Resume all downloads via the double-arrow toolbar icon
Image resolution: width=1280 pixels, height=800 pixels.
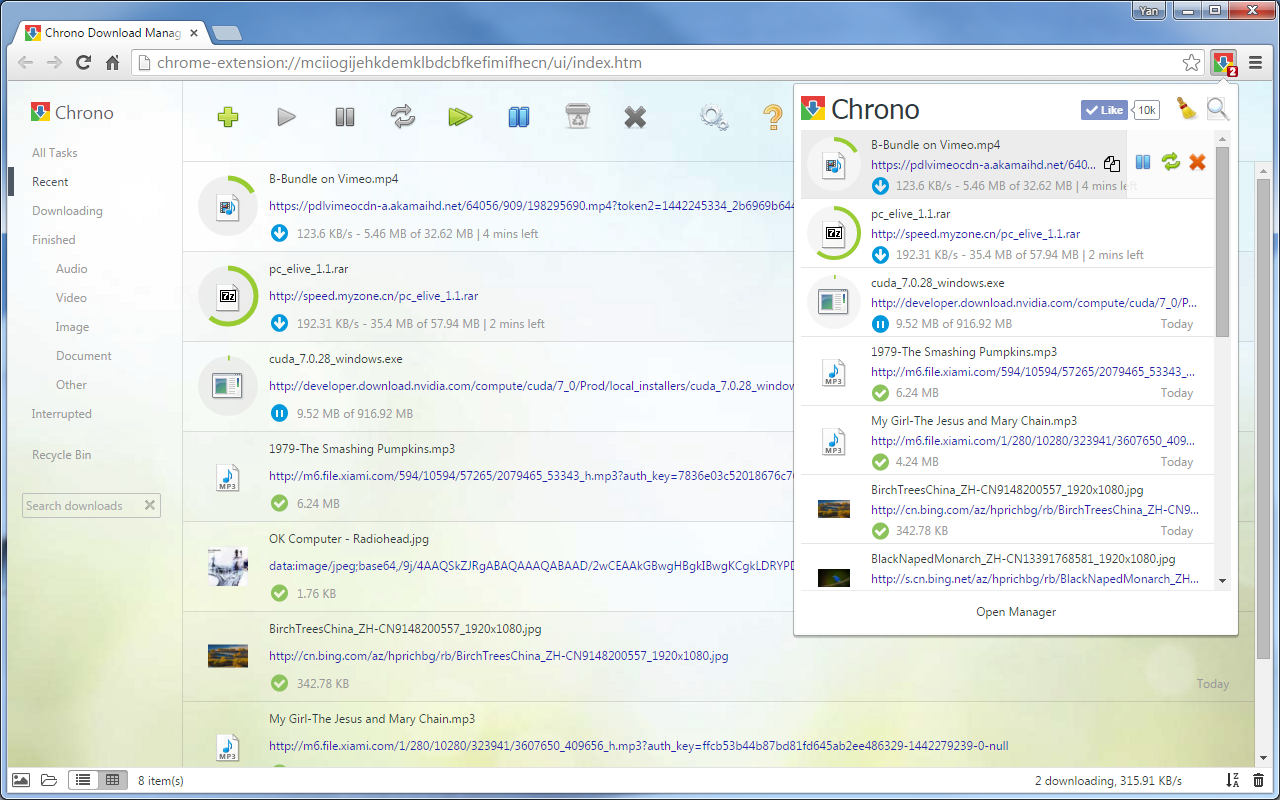(403, 117)
